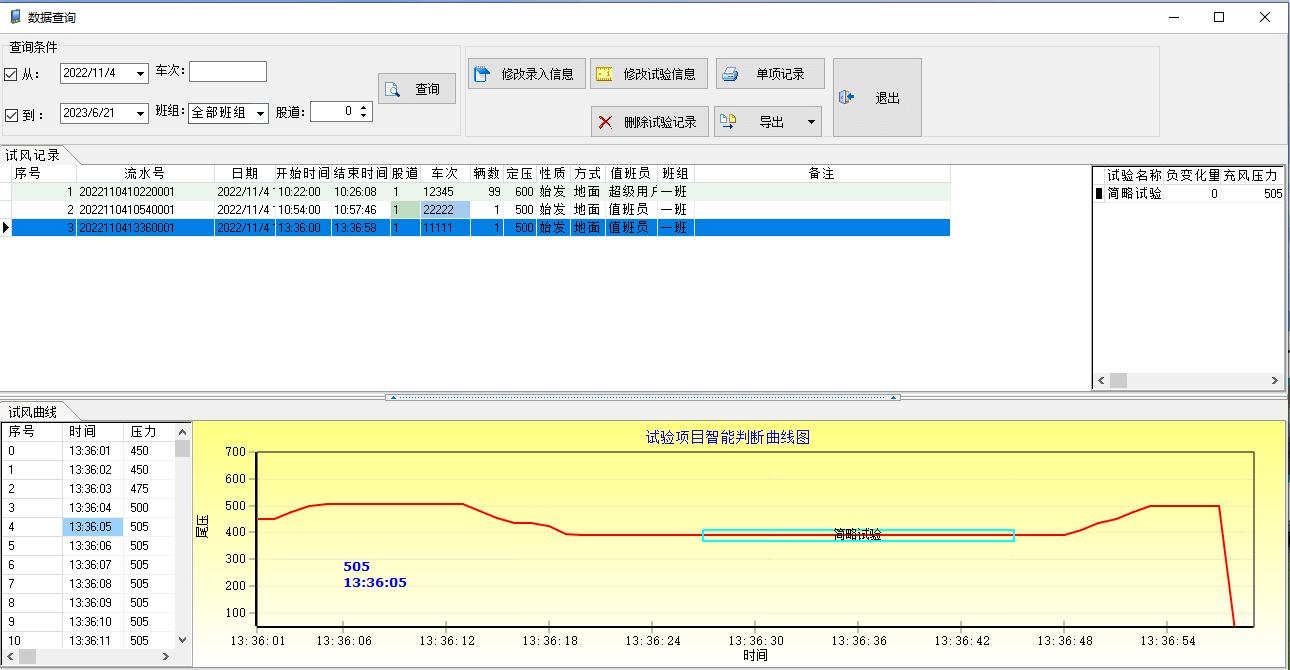Viewport: 1290px width, 670px height.
Task: Click the 压力 column header in curve list
Action: point(150,432)
